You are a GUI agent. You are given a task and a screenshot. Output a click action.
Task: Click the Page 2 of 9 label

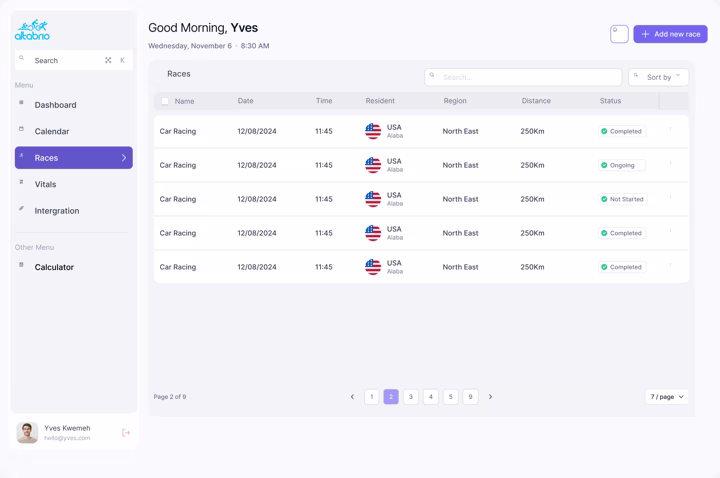(x=170, y=397)
